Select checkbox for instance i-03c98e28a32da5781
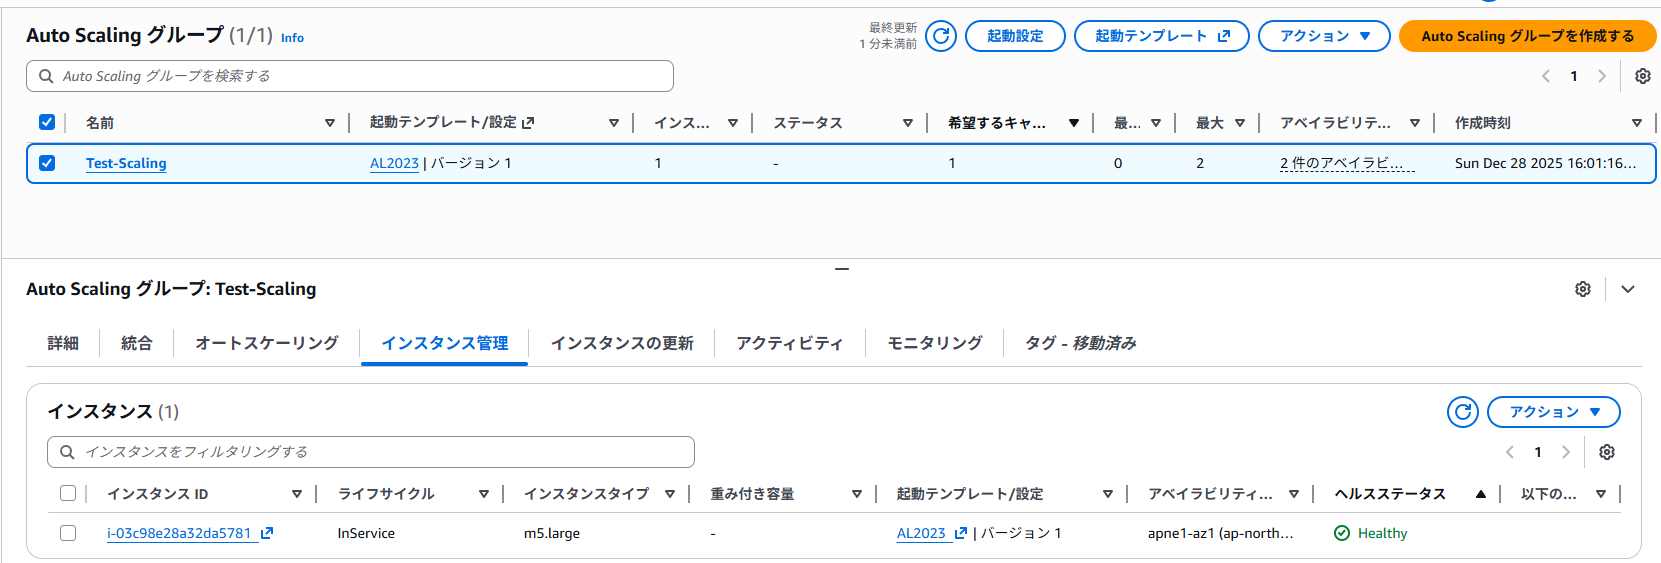Screen dimensions: 1661x563 click(68, 533)
